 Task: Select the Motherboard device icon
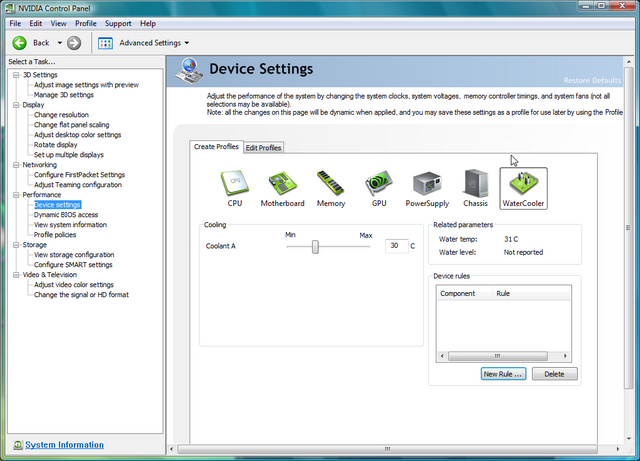coord(282,189)
